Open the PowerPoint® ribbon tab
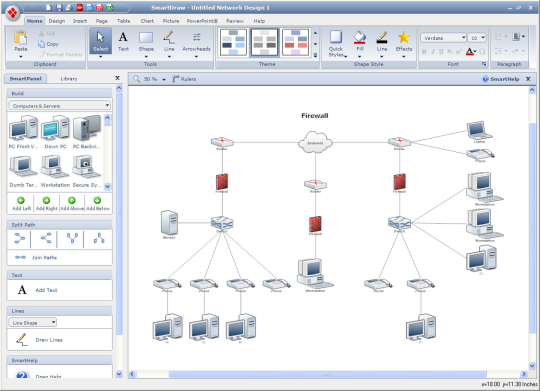This screenshot has height=391, width=540. click(202, 21)
